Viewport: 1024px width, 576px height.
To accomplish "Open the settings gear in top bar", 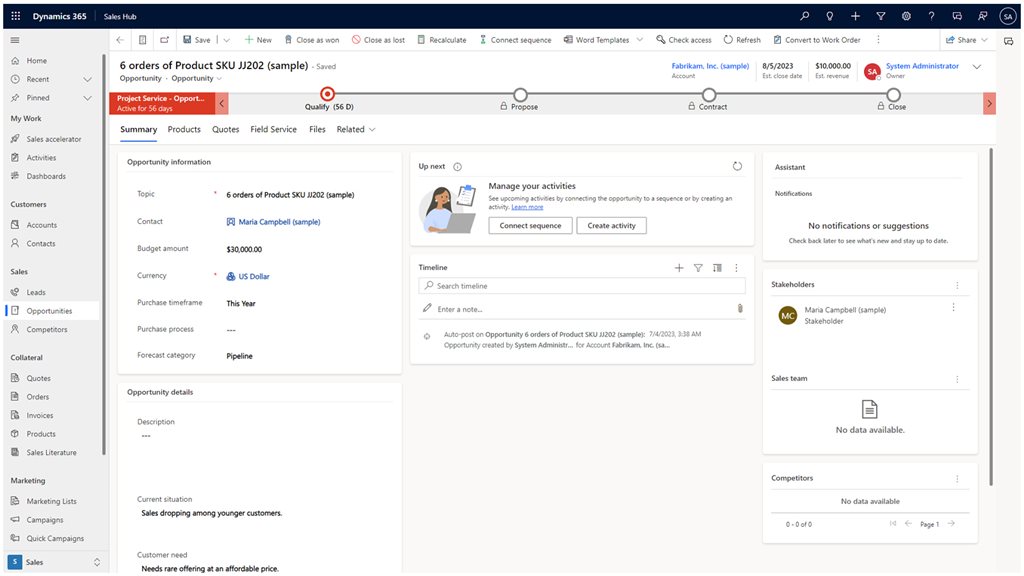I will (906, 16).
